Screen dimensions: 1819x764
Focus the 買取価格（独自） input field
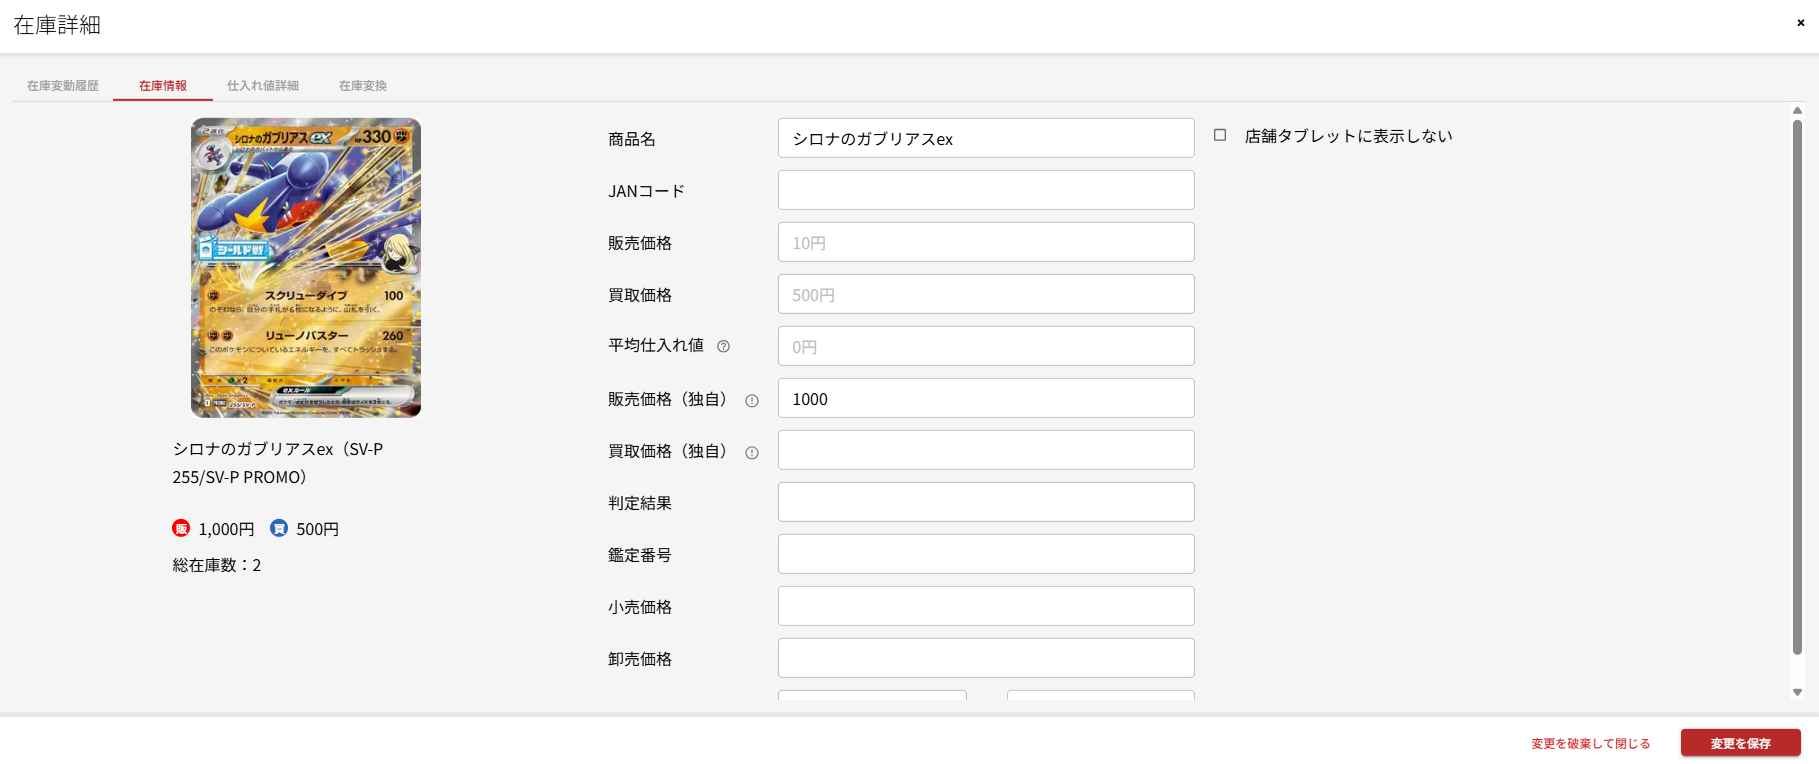(986, 450)
